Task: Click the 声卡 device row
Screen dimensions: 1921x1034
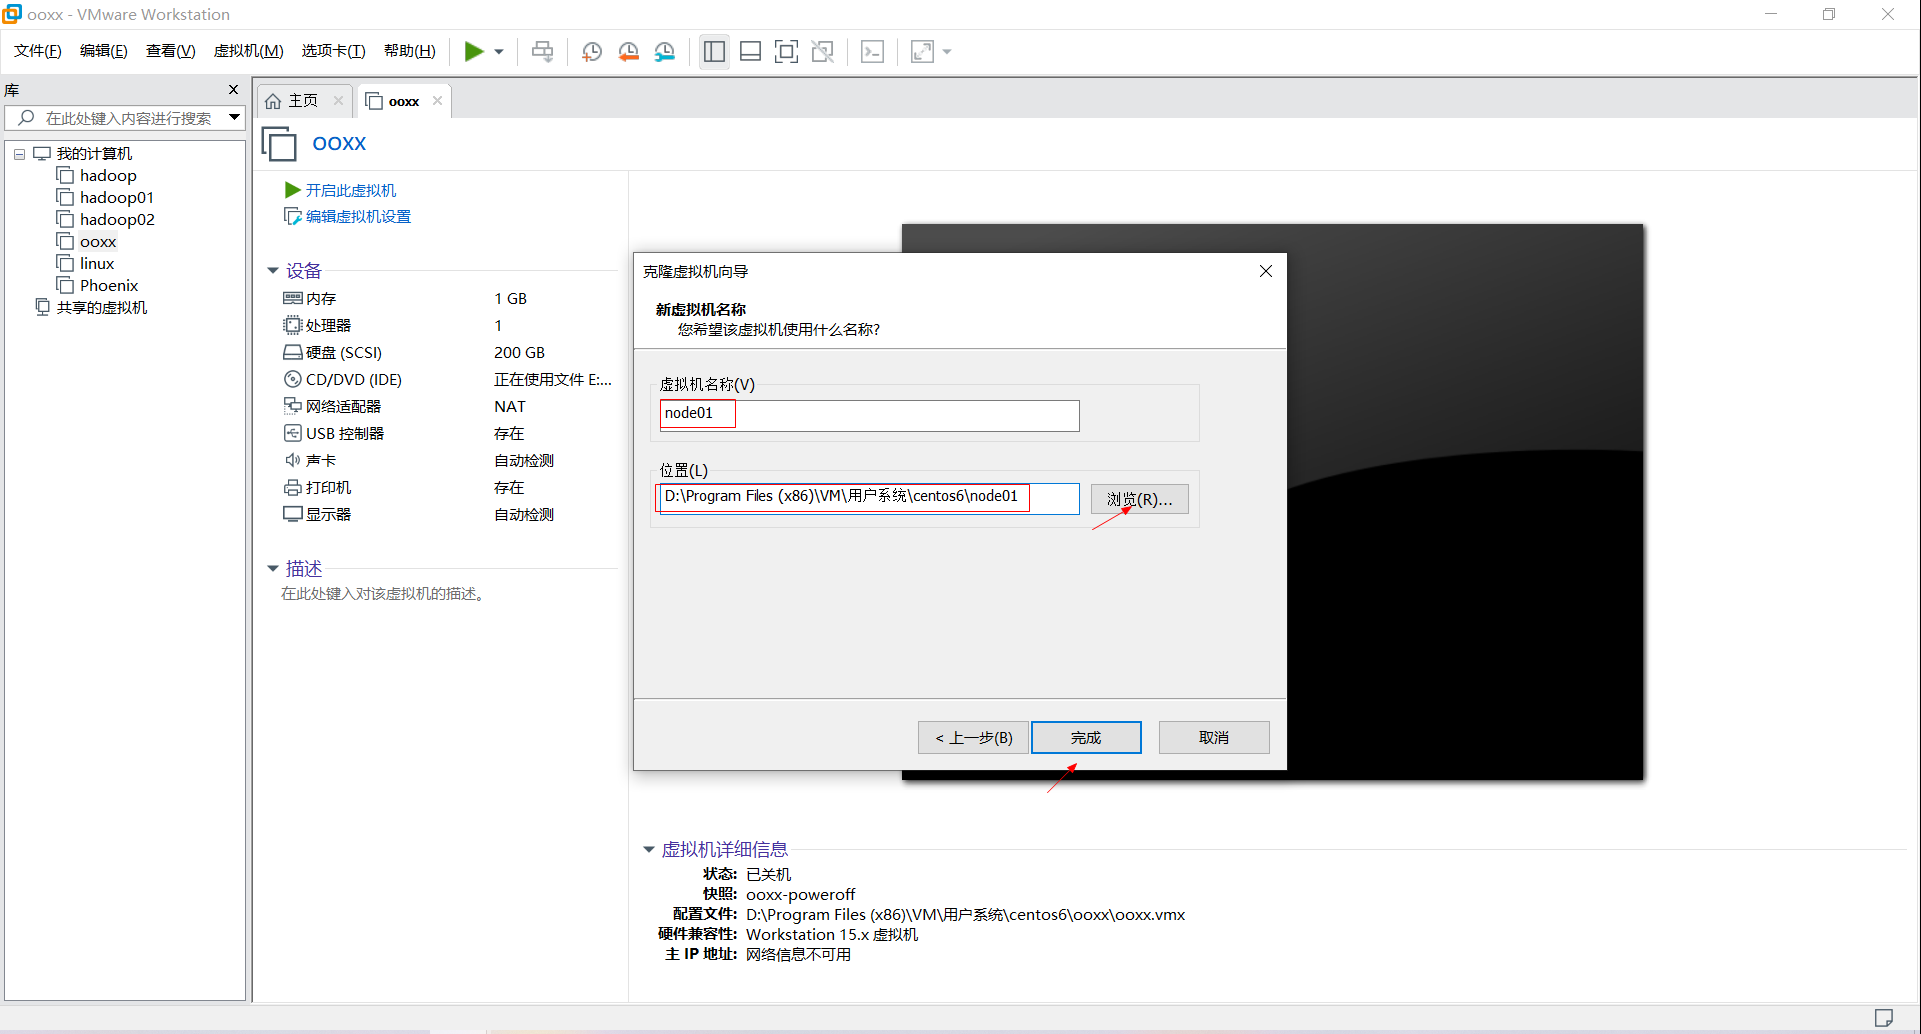Action: (448, 460)
